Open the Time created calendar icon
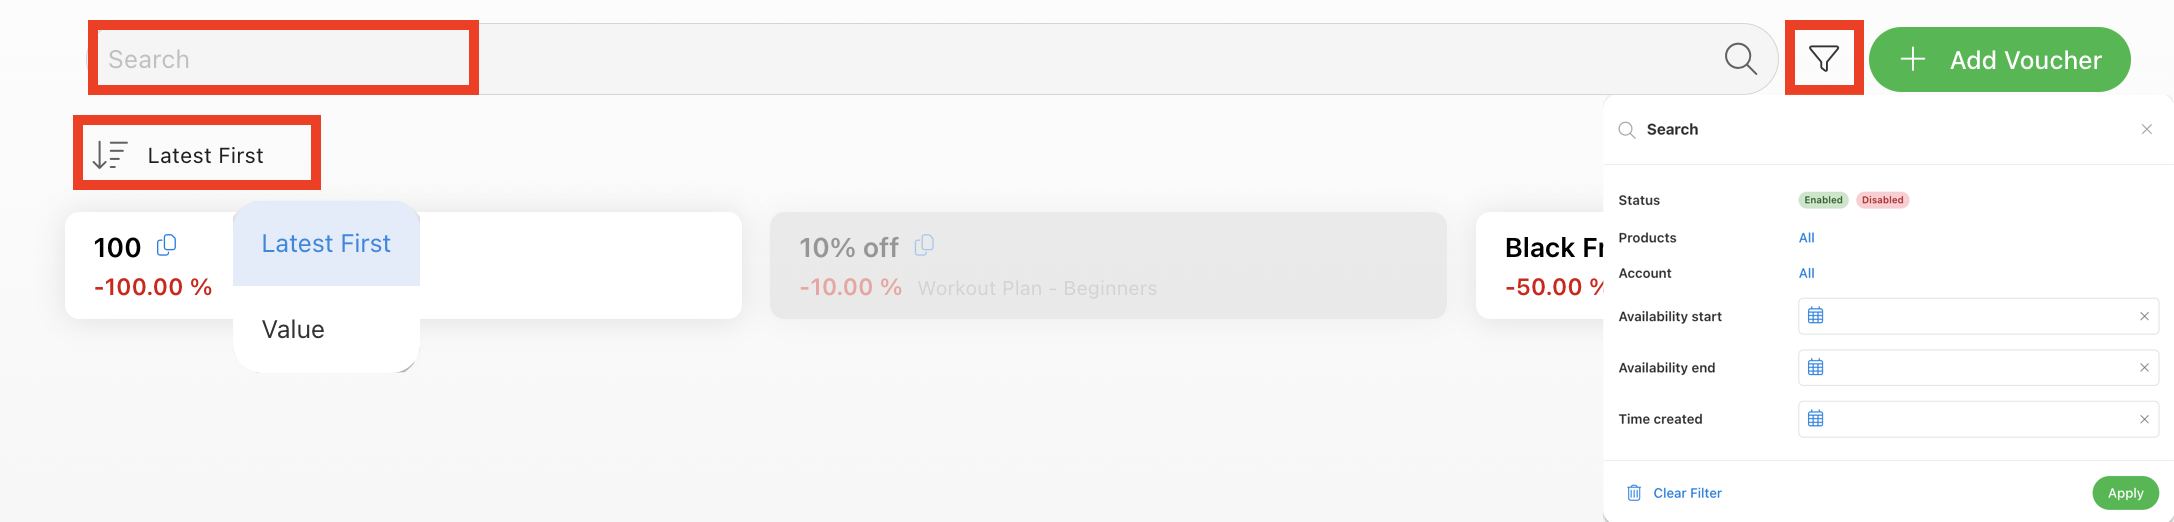The height and width of the screenshot is (522, 2174). [x=1816, y=419]
